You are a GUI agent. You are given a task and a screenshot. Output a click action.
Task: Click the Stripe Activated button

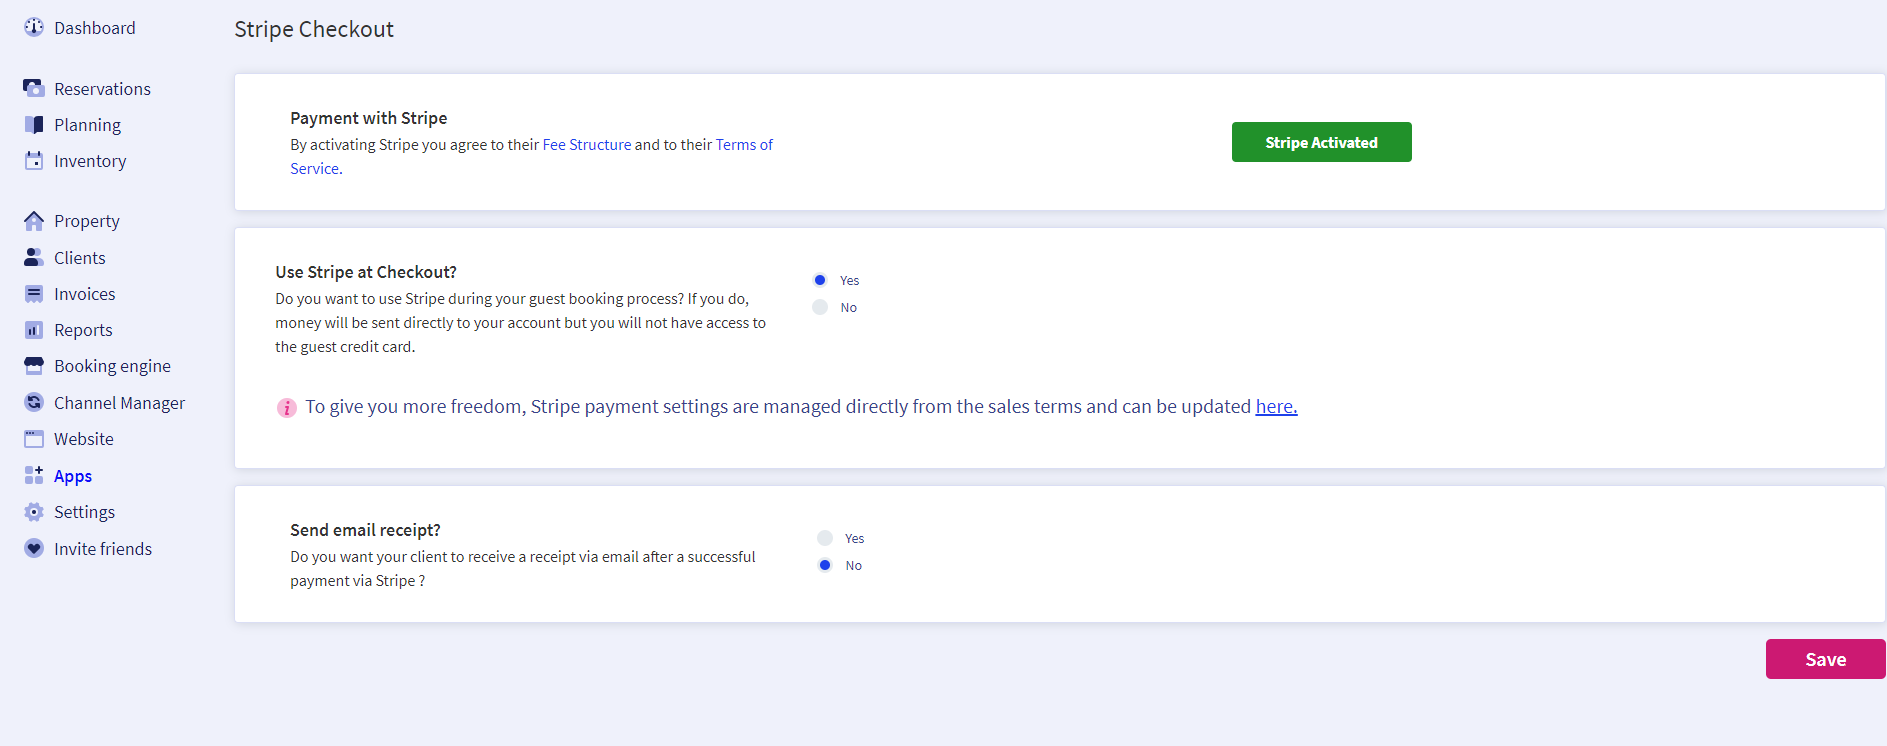point(1321,142)
